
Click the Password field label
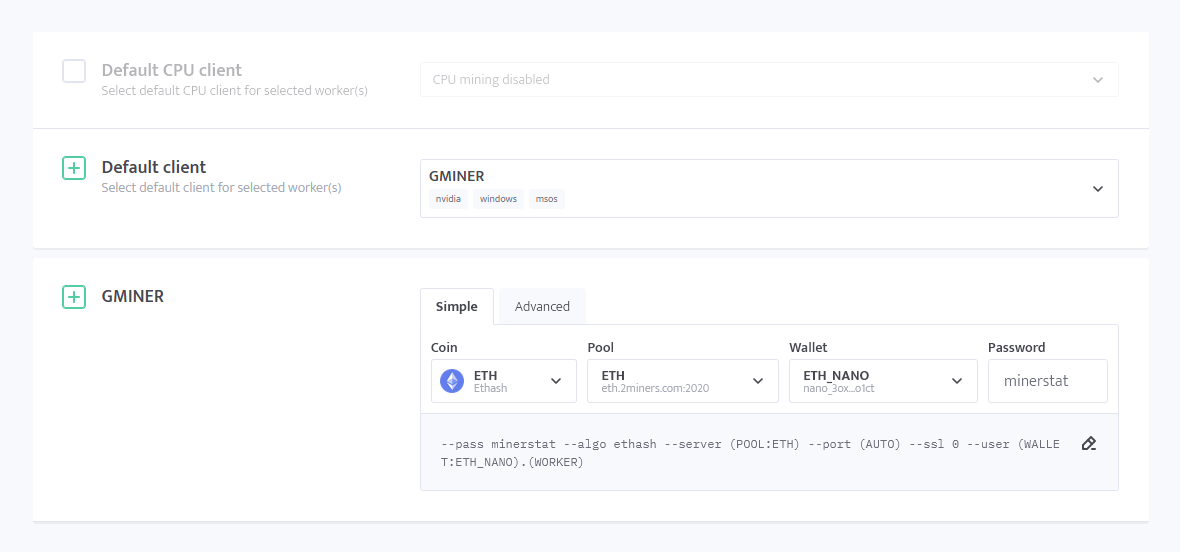click(1017, 347)
